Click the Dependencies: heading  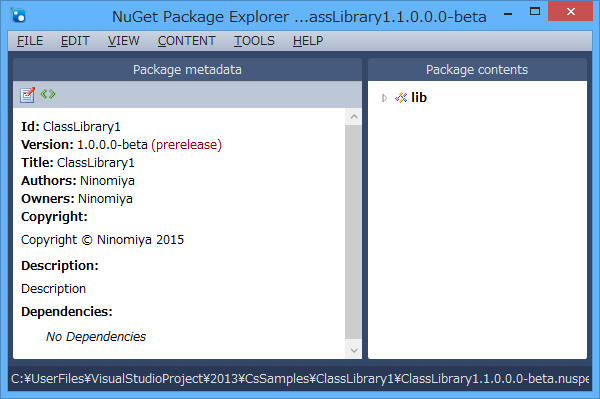tap(67, 312)
